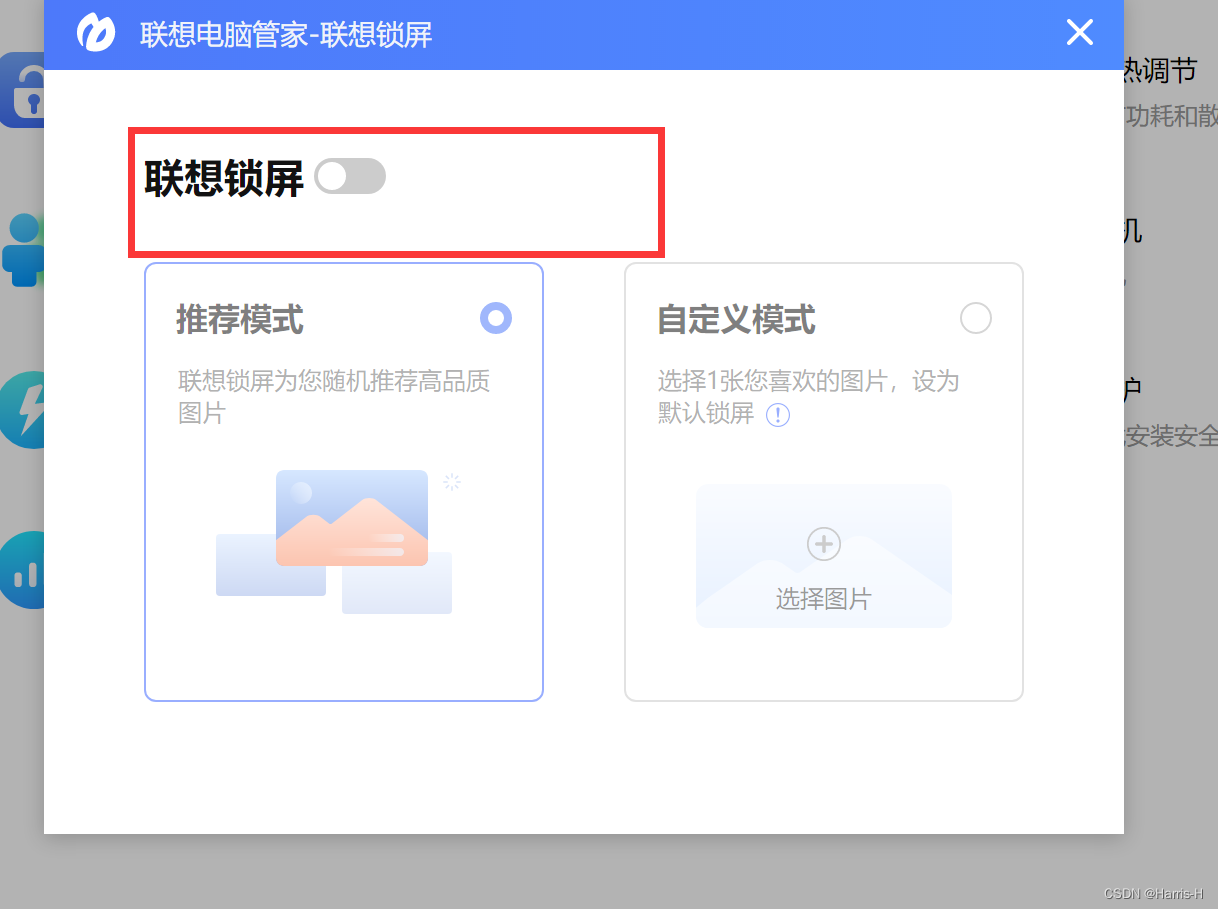Click the 推荐模式 heading text

point(240,320)
